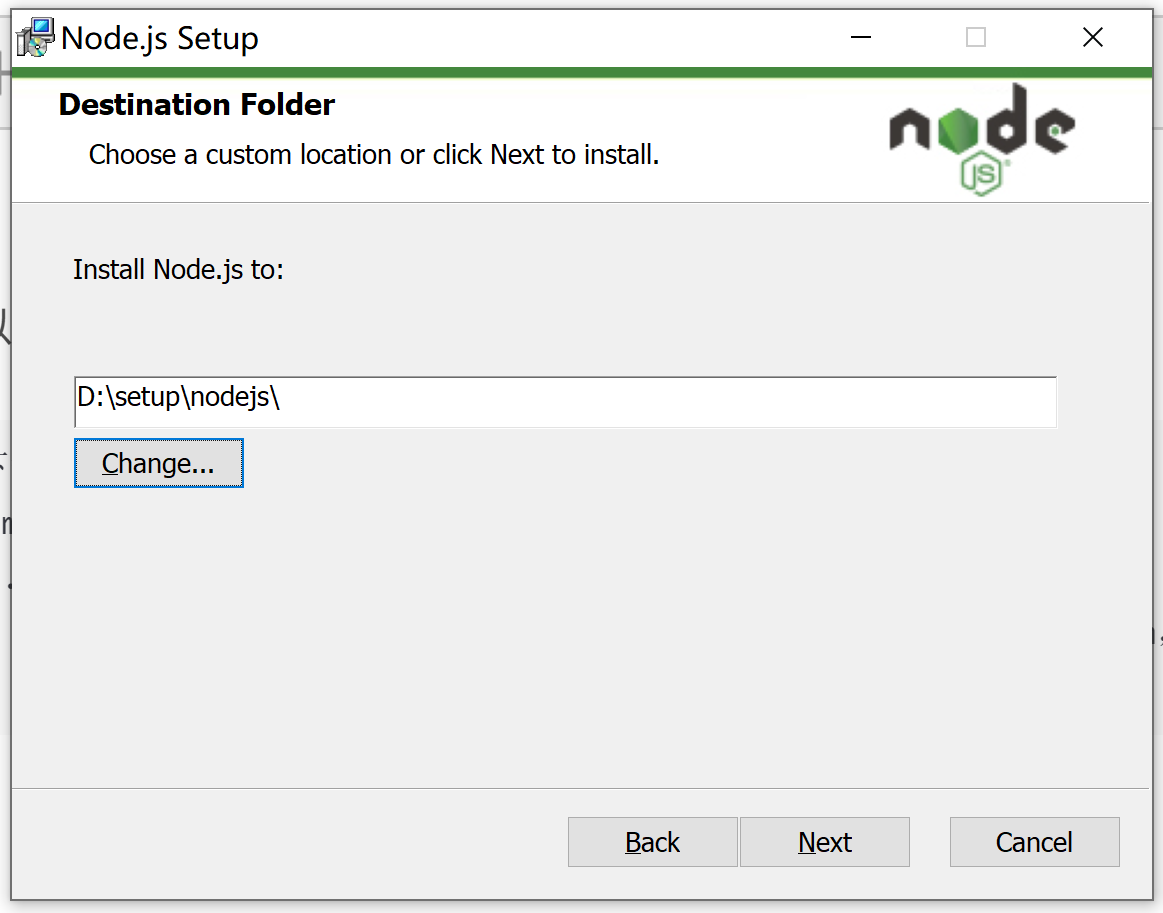The width and height of the screenshot is (1163, 913).
Task: Click the Node.js logo in header
Action: [x=982, y=139]
